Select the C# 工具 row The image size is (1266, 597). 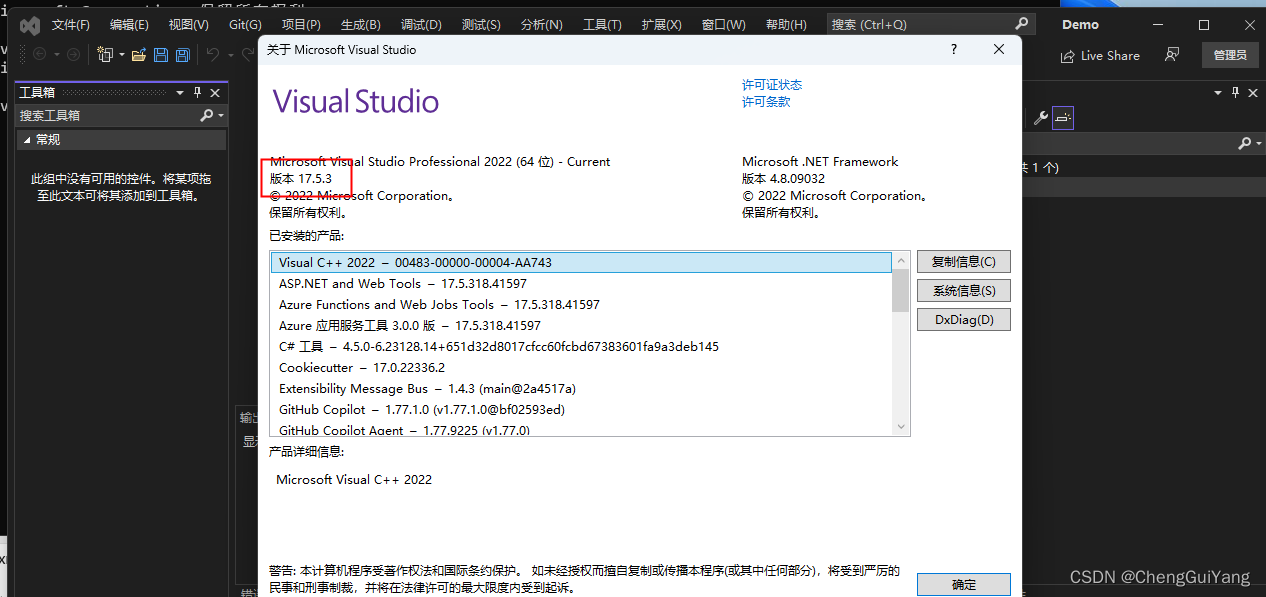582,347
